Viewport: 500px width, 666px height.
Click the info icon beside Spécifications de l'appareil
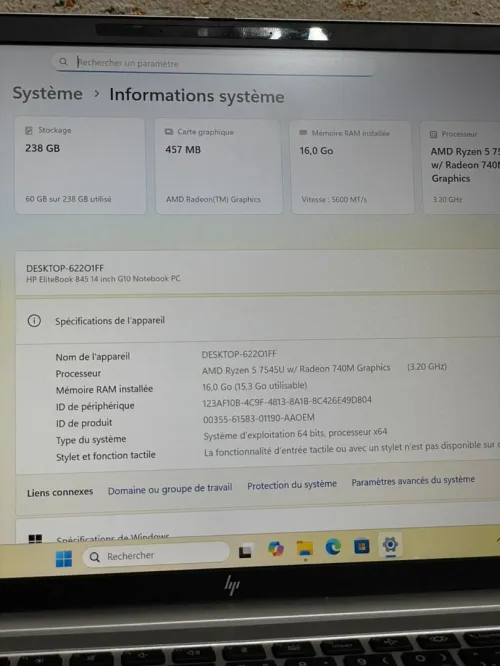pyautogui.click(x=34, y=320)
